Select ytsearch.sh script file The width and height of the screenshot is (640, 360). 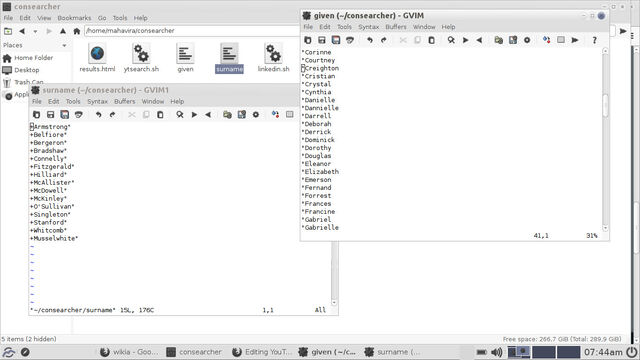tap(141, 58)
